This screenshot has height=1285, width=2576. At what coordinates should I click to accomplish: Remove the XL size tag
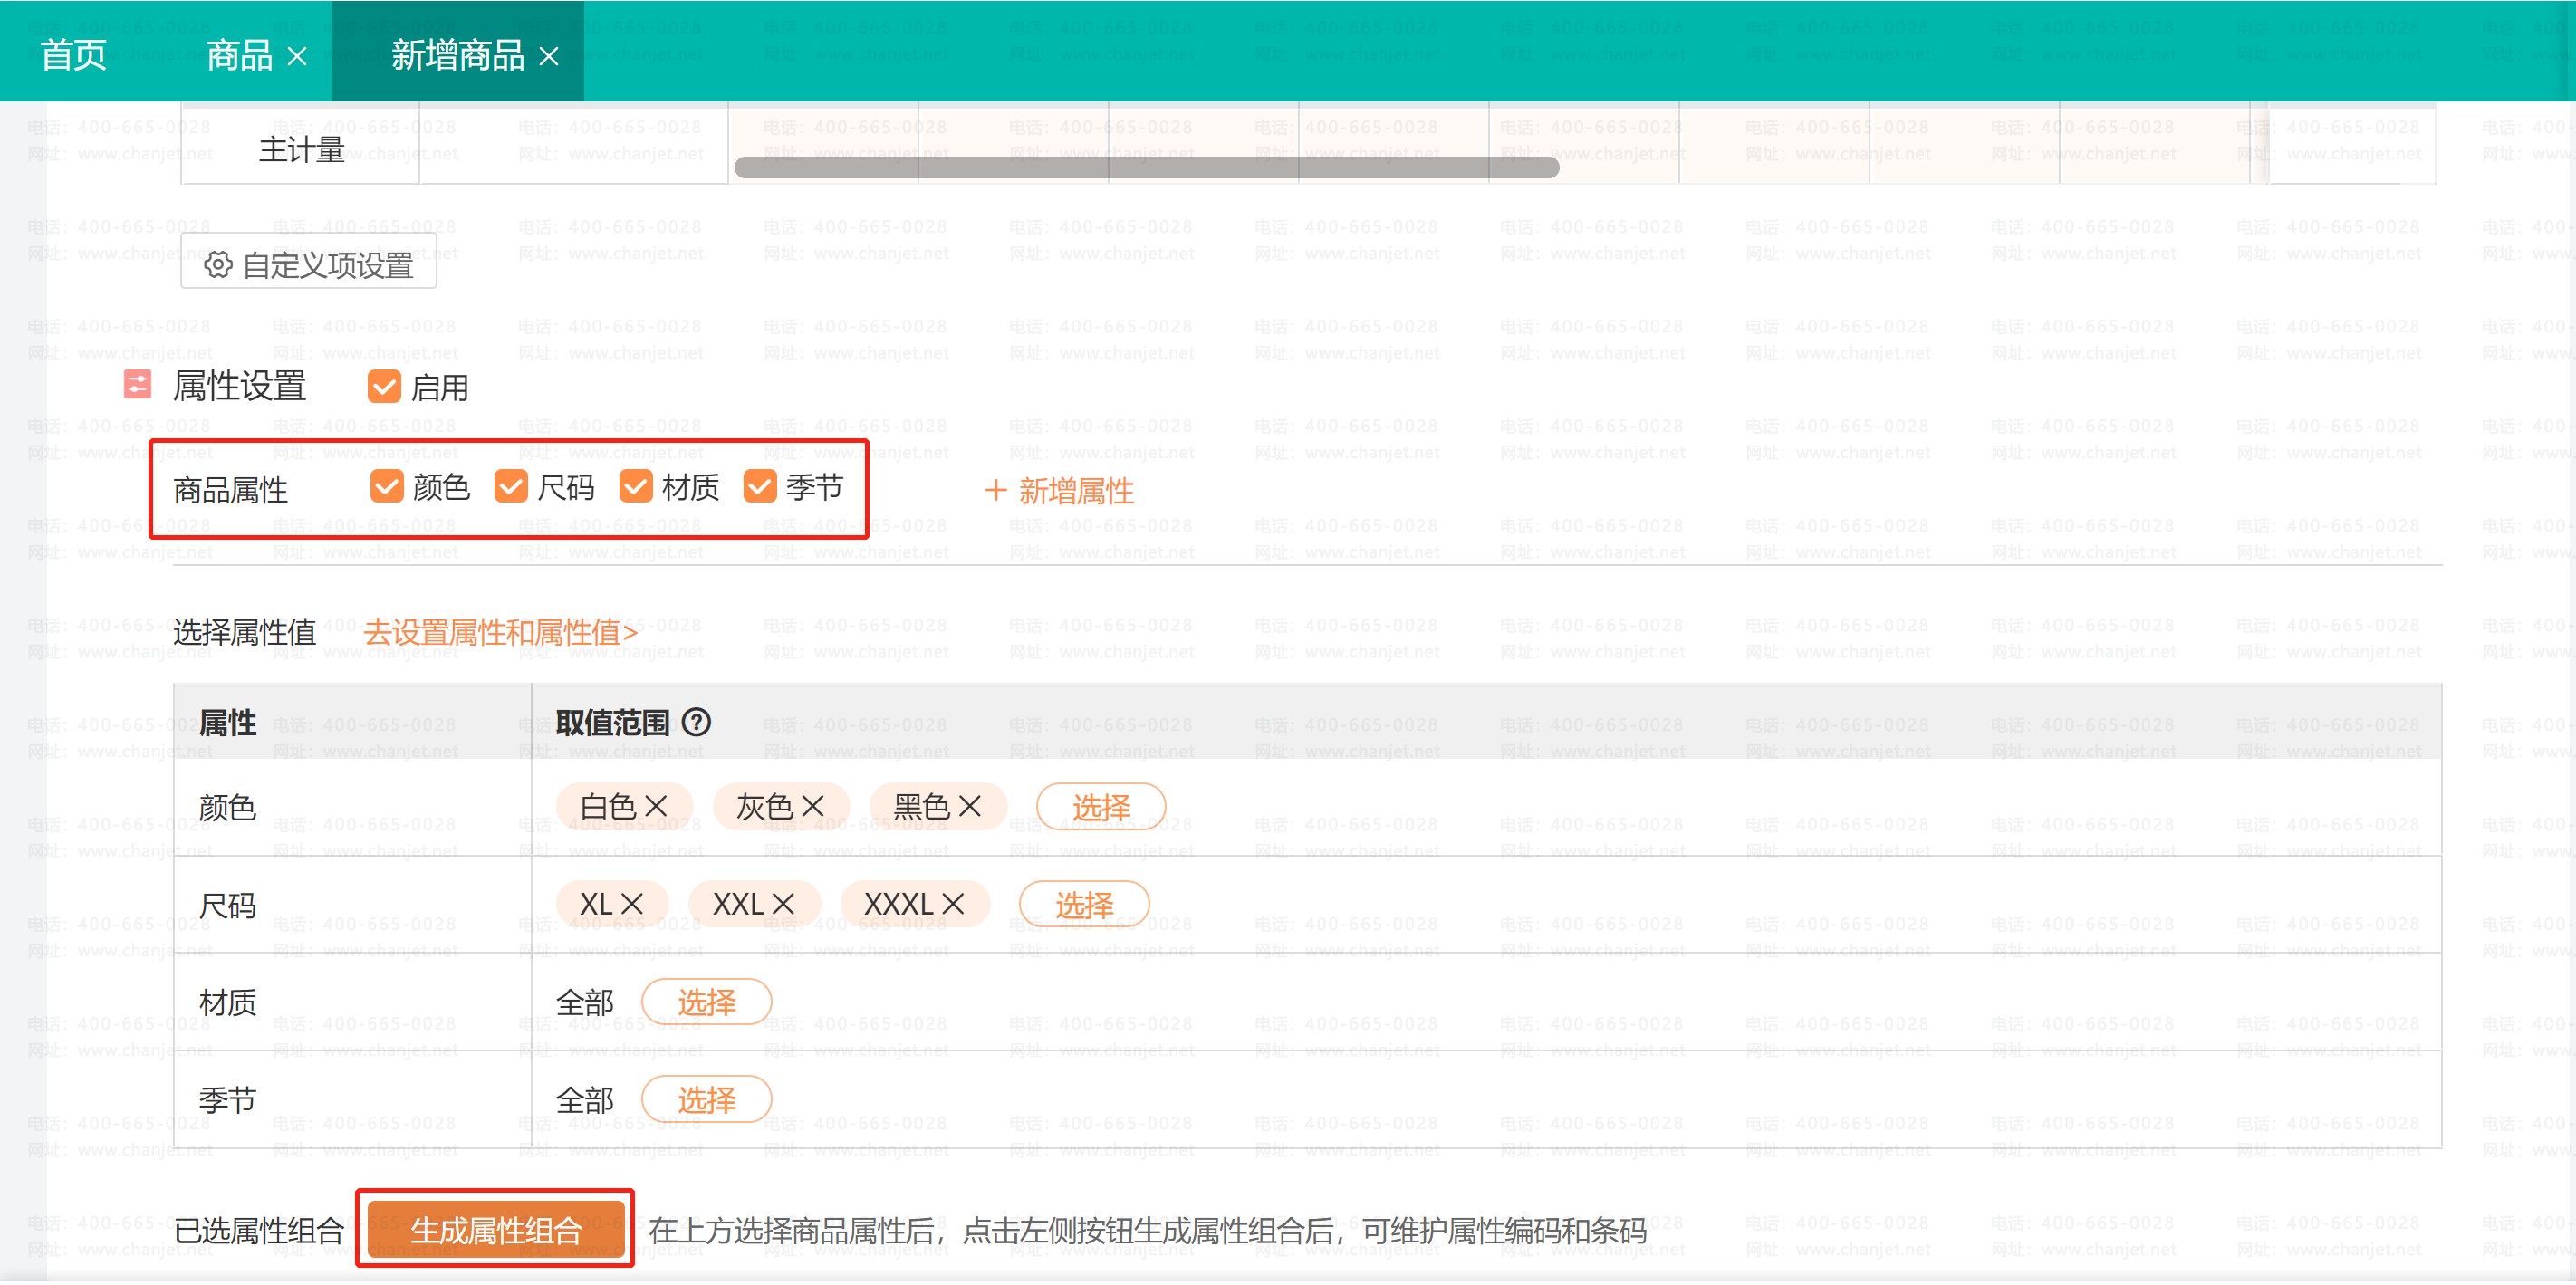click(x=632, y=905)
